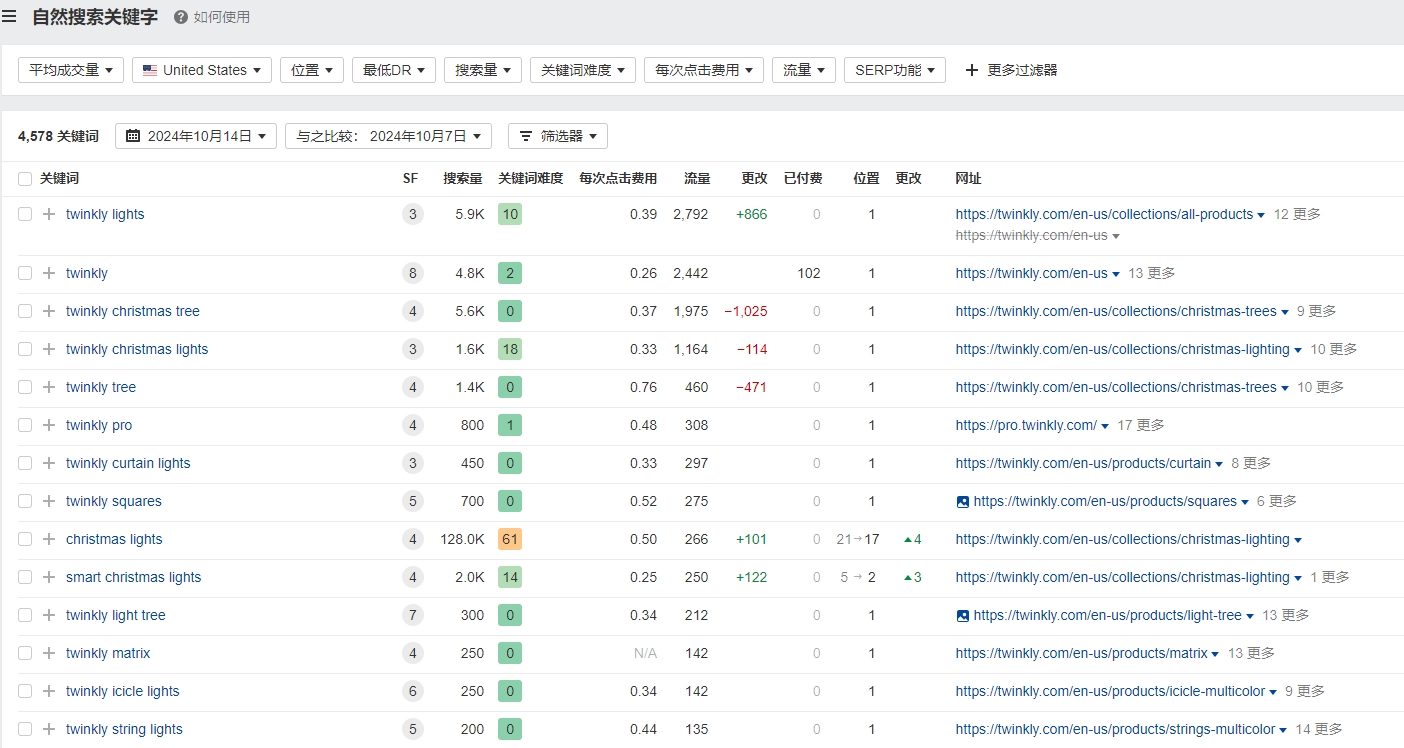Expand URL arrow for collections/all-products
This screenshot has height=748, width=1404.
1261,215
